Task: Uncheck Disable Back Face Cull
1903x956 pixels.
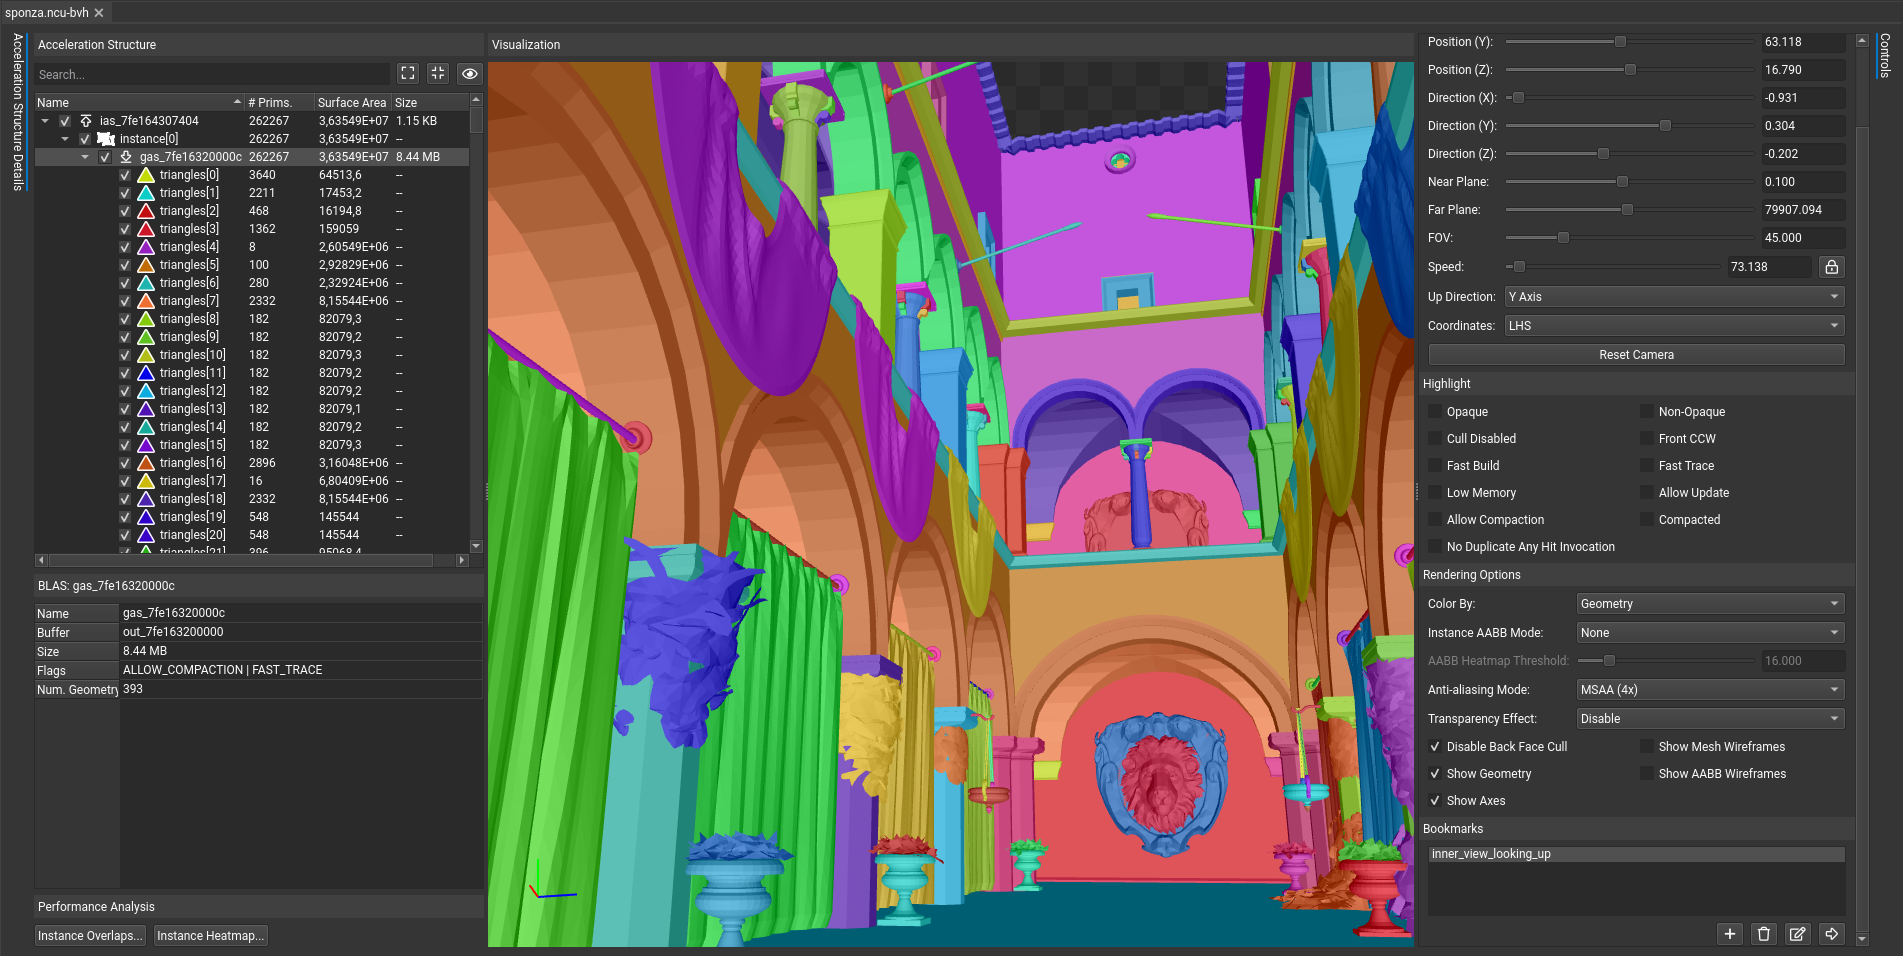Action: pyautogui.click(x=1435, y=747)
